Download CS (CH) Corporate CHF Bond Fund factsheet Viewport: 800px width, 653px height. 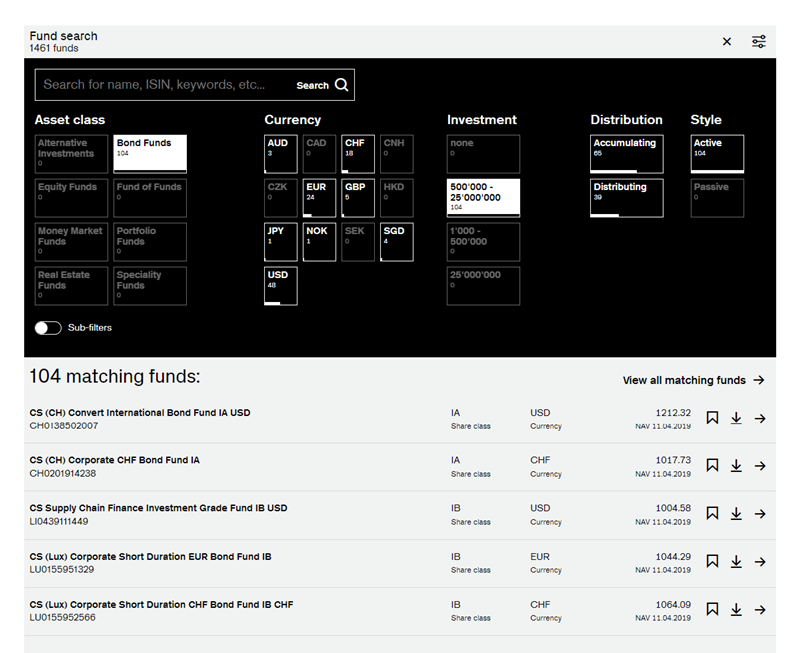736,466
